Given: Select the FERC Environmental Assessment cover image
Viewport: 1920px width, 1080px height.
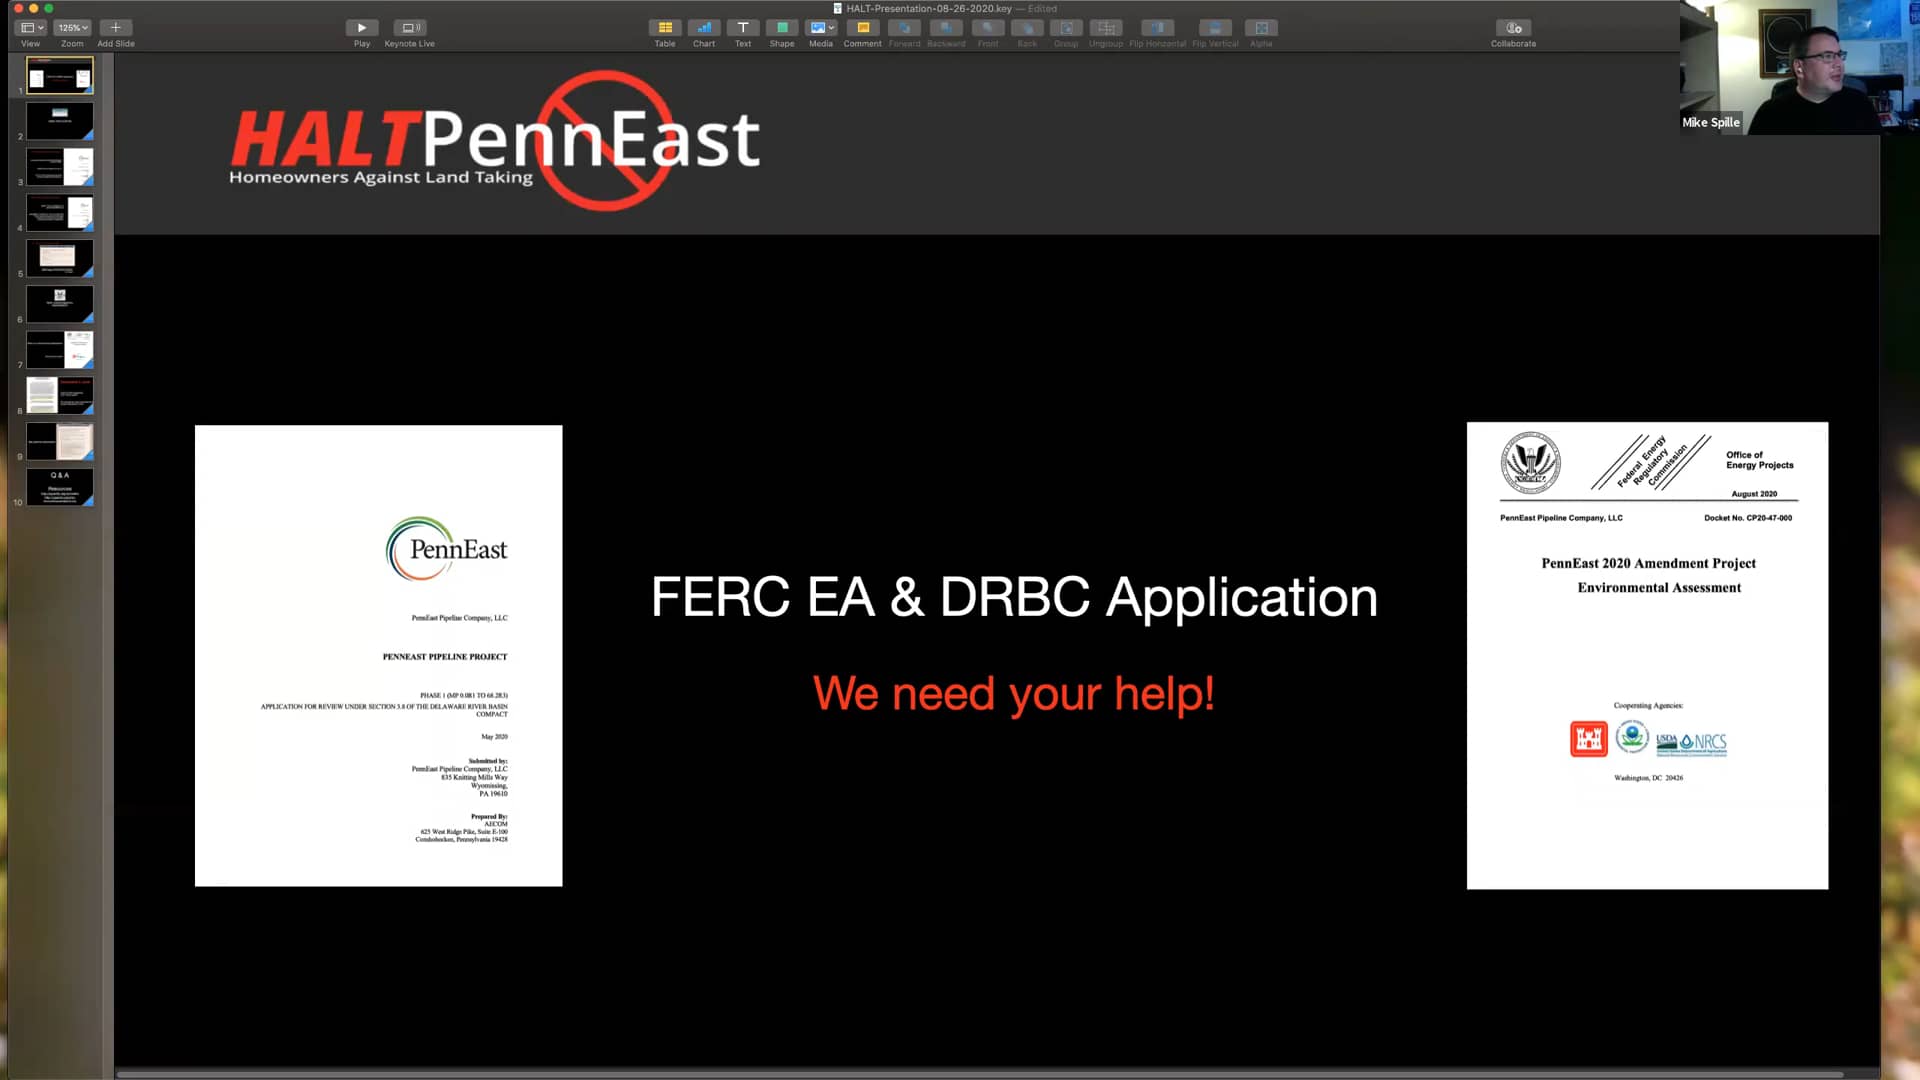Looking at the screenshot, I should pyautogui.click(x=1647, y=655).
